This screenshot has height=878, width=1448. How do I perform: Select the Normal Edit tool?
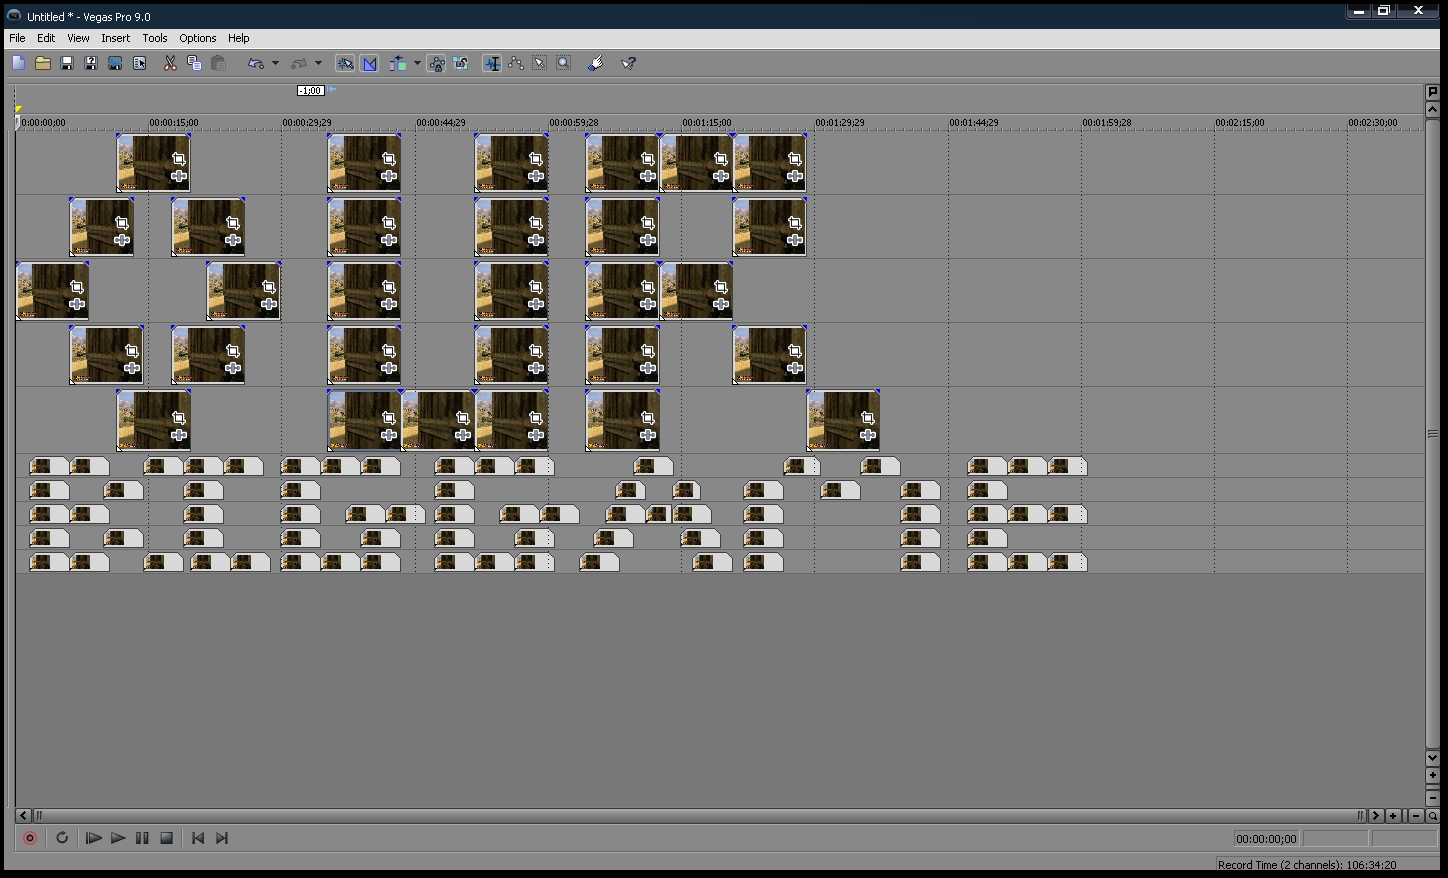pyautogui.click(x=492, y=63)
